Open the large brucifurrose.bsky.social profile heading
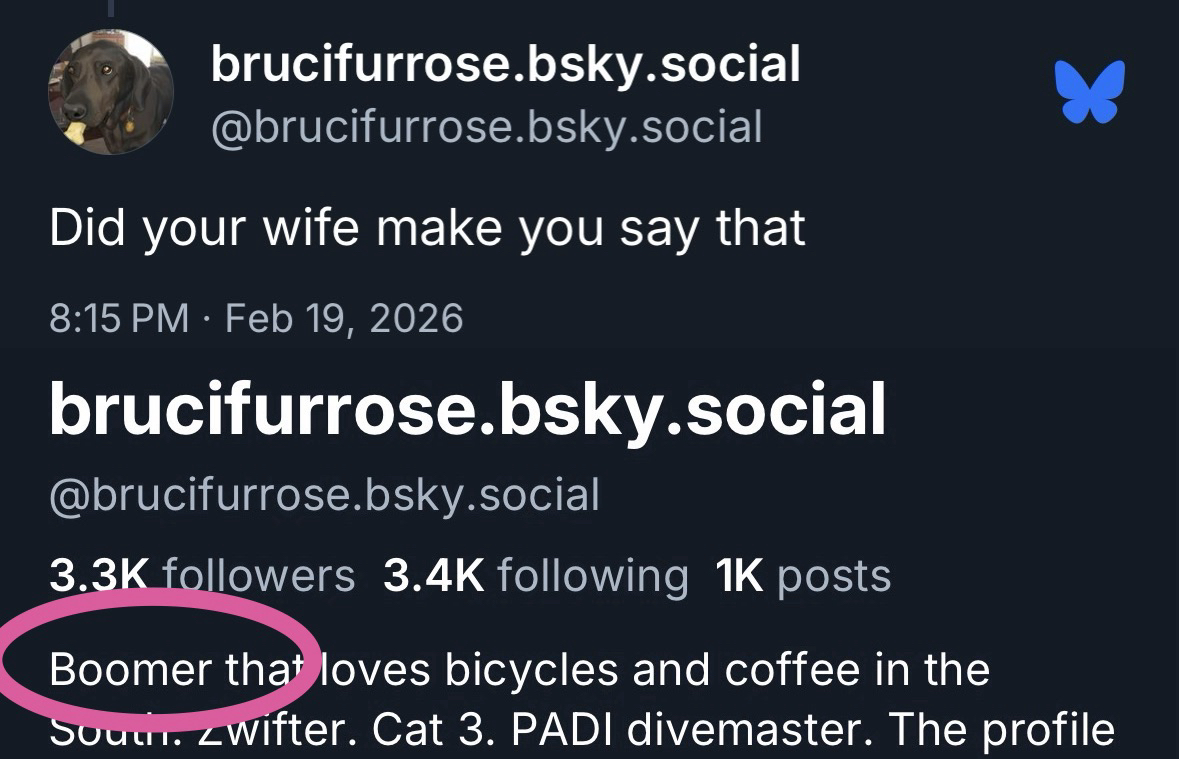 (x=467, y=410)
